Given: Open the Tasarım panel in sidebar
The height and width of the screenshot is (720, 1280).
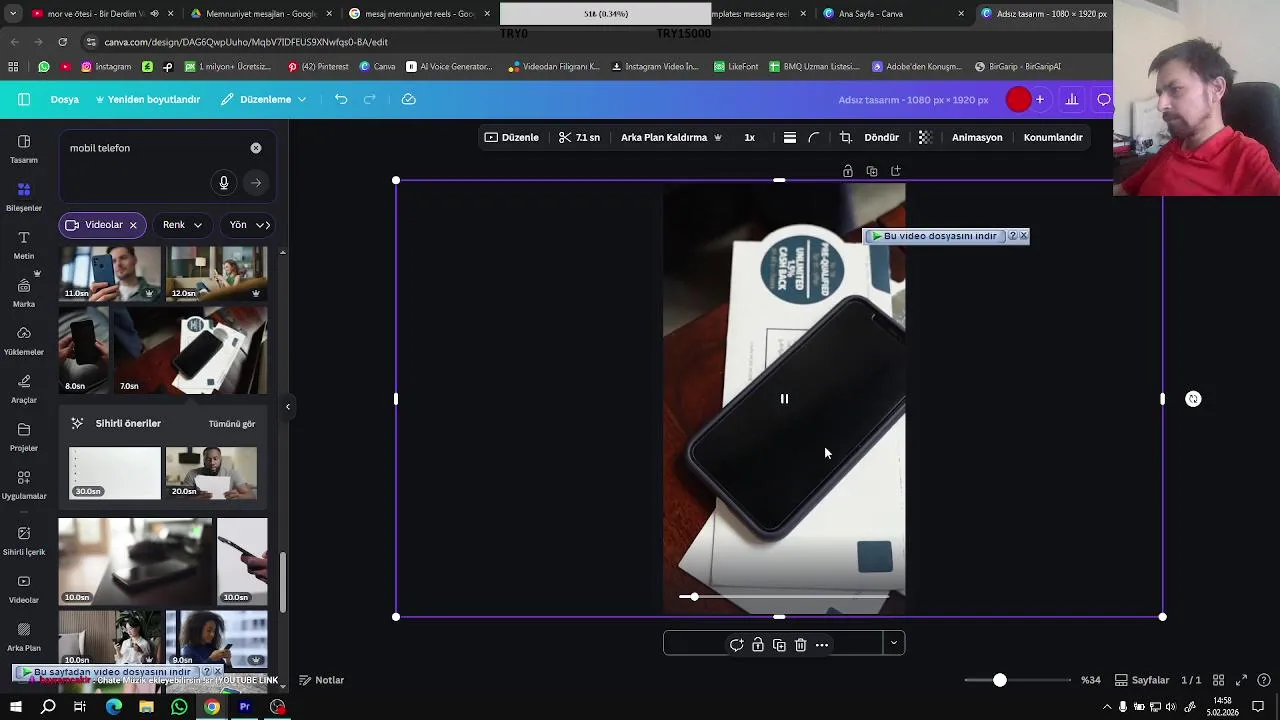Looking at the screenshot, I should tap(24, 149).
